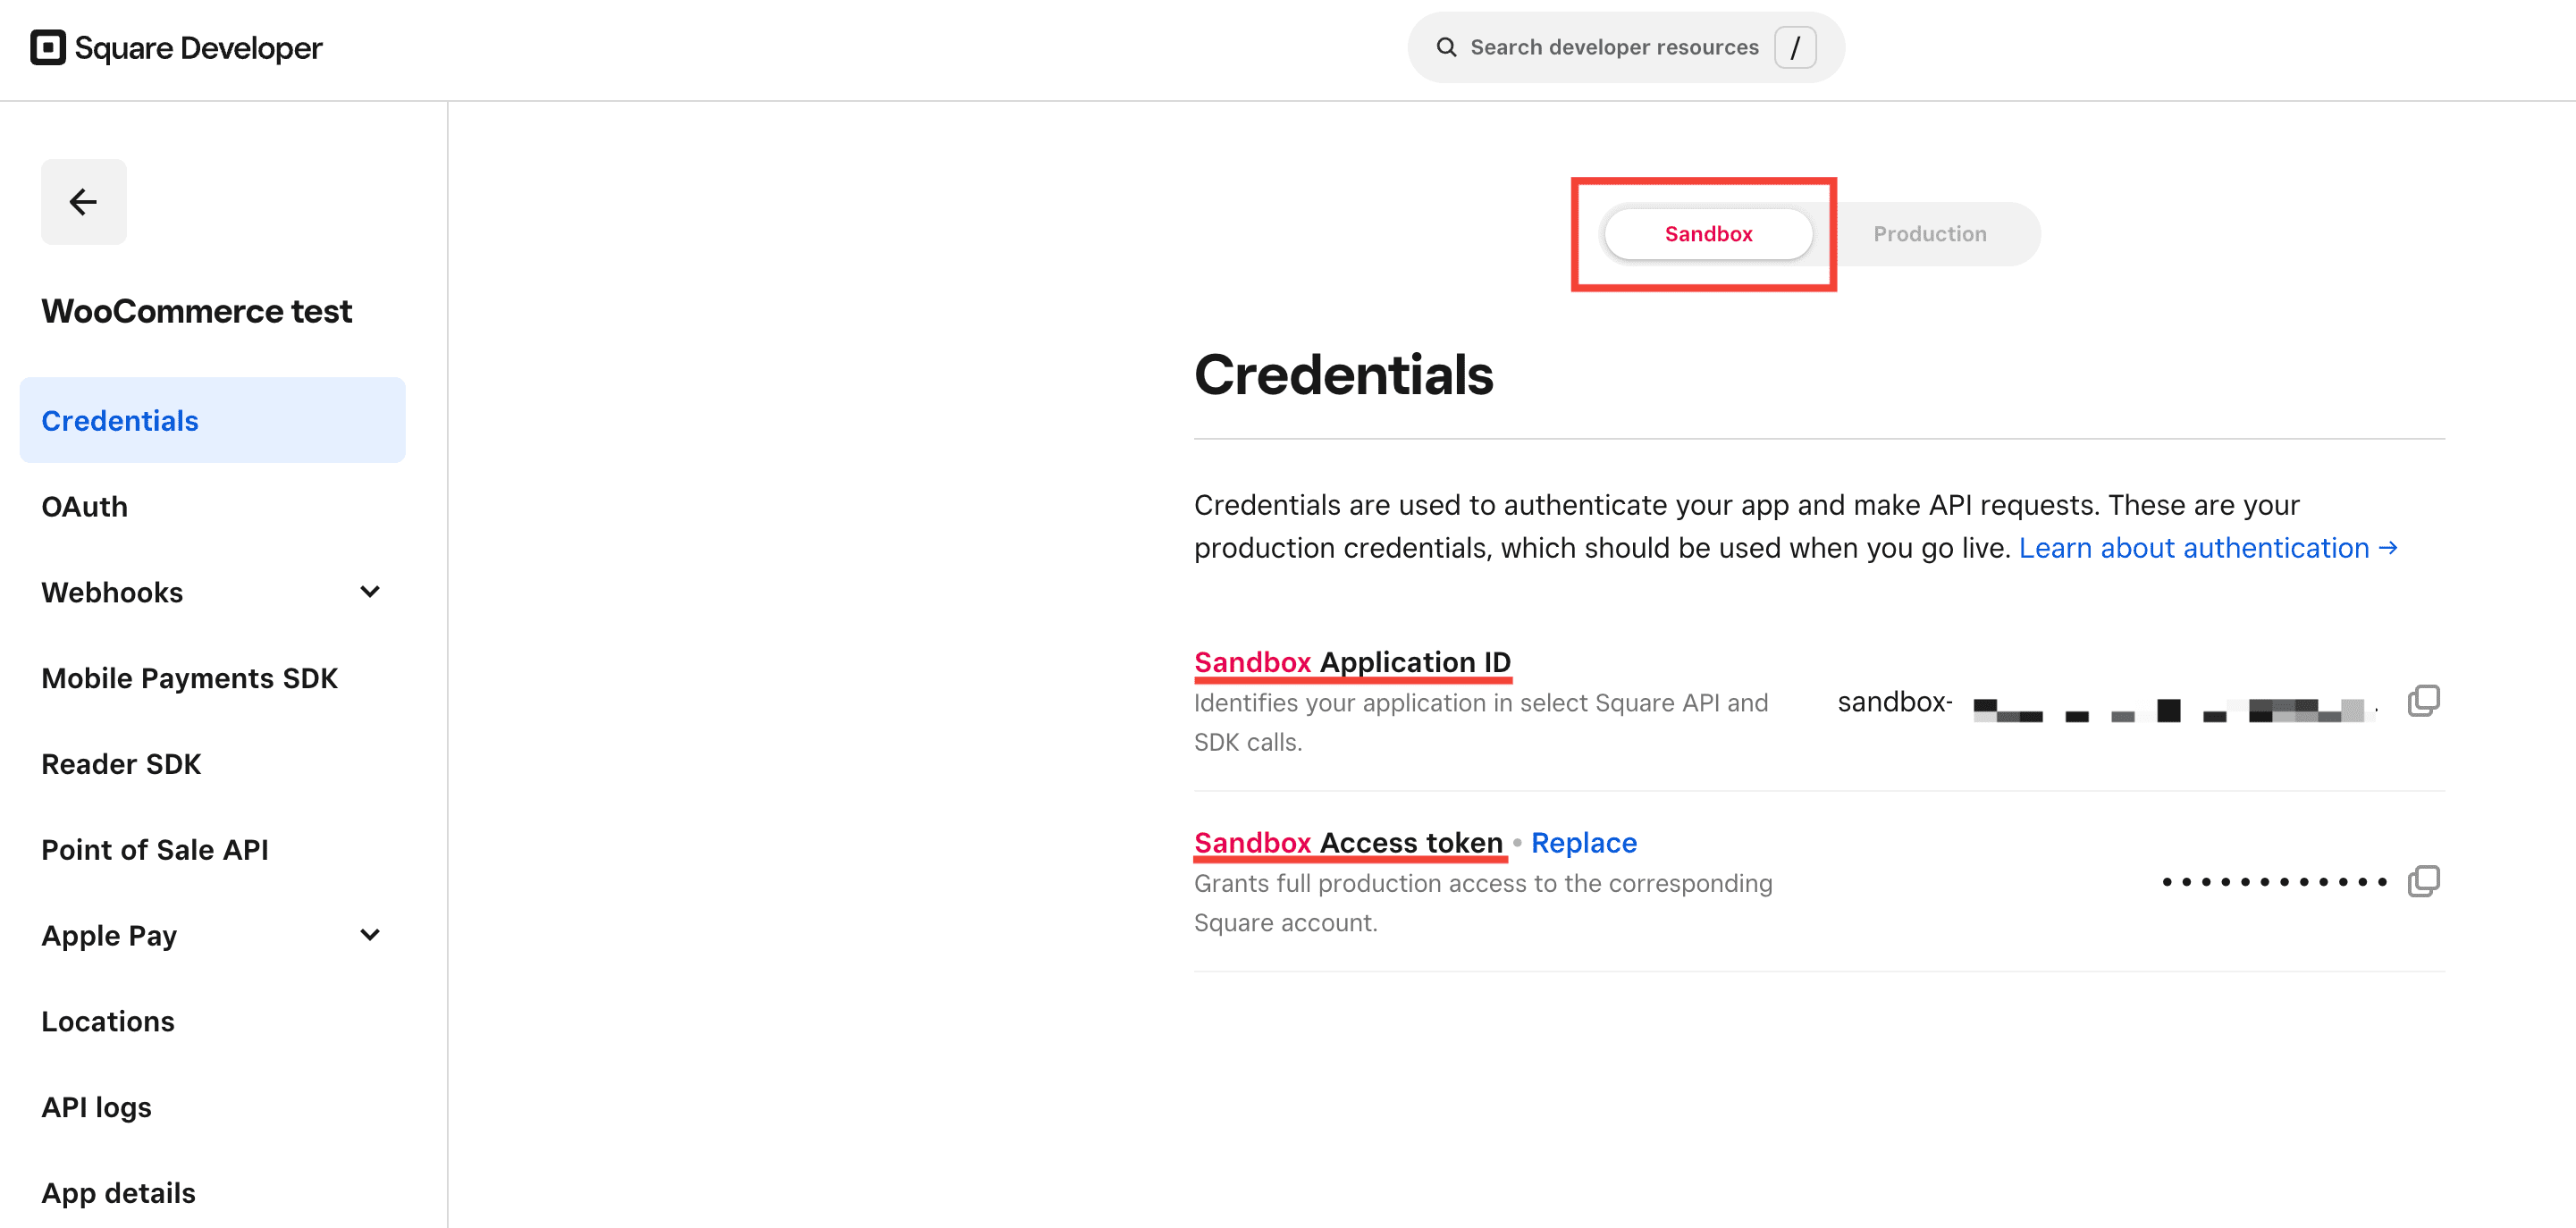Click the slash shortcut key badge
This screenshot has width=2576, height=1228.
point(1795,47)
